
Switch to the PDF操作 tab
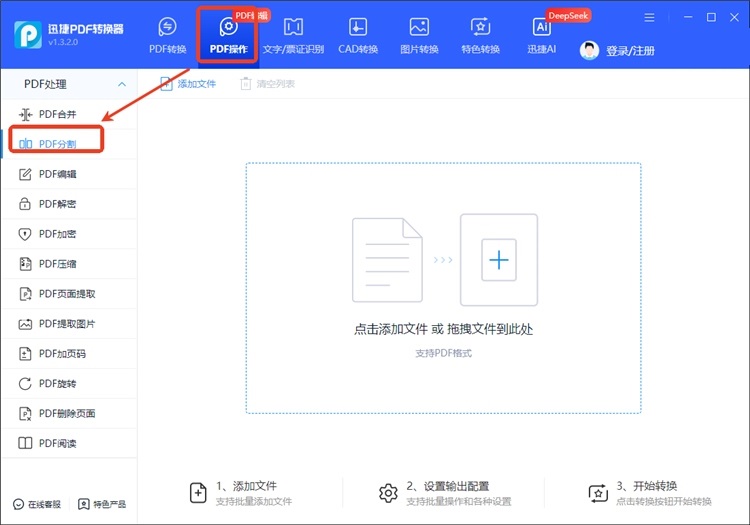pos(228,34)
